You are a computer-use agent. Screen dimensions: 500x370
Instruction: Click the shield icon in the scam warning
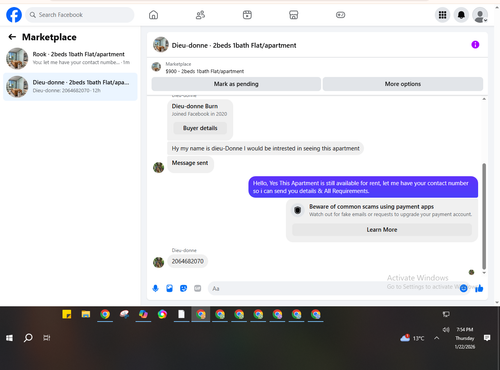[x=298, y=210]
